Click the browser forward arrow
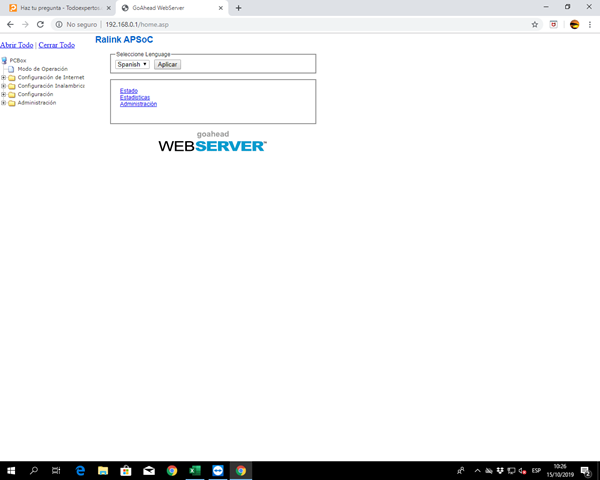 click(25, 24)
